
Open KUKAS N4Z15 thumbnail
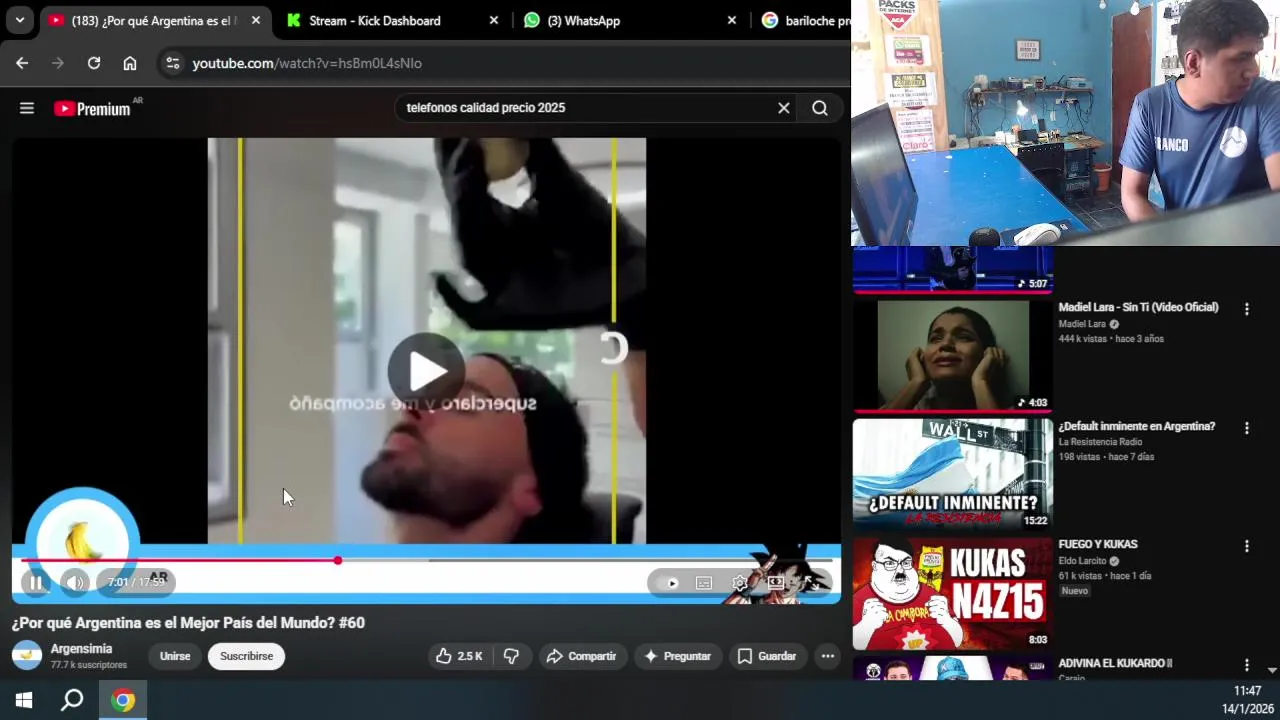pos(953,593)
